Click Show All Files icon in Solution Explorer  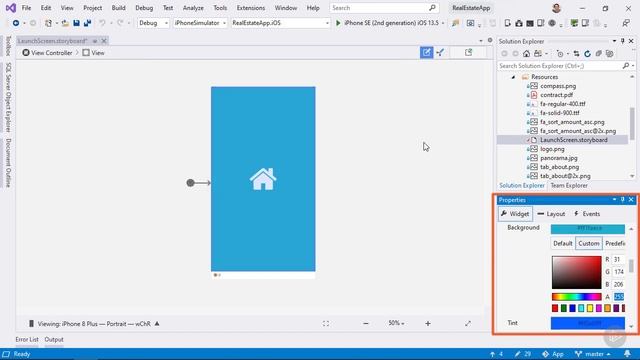[x=609, y=53]
